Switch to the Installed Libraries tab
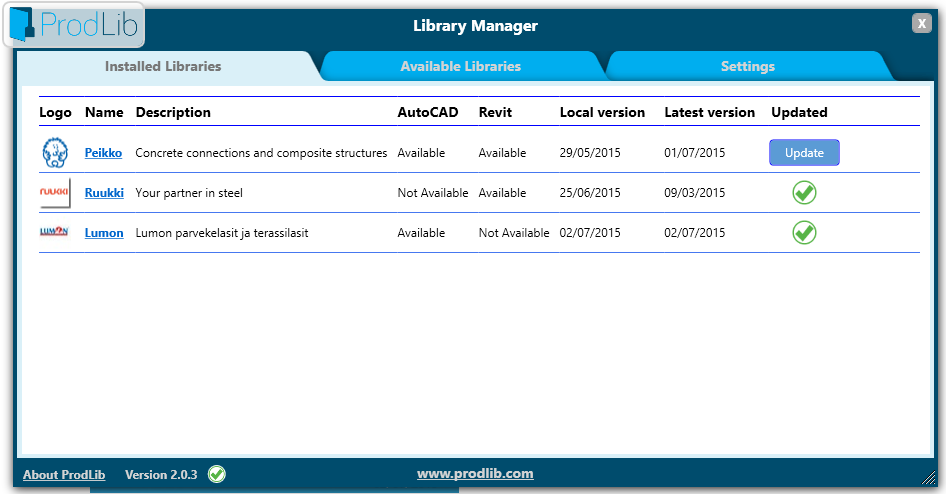This screenshot has height=494, width=946. (x=163, y=66)
